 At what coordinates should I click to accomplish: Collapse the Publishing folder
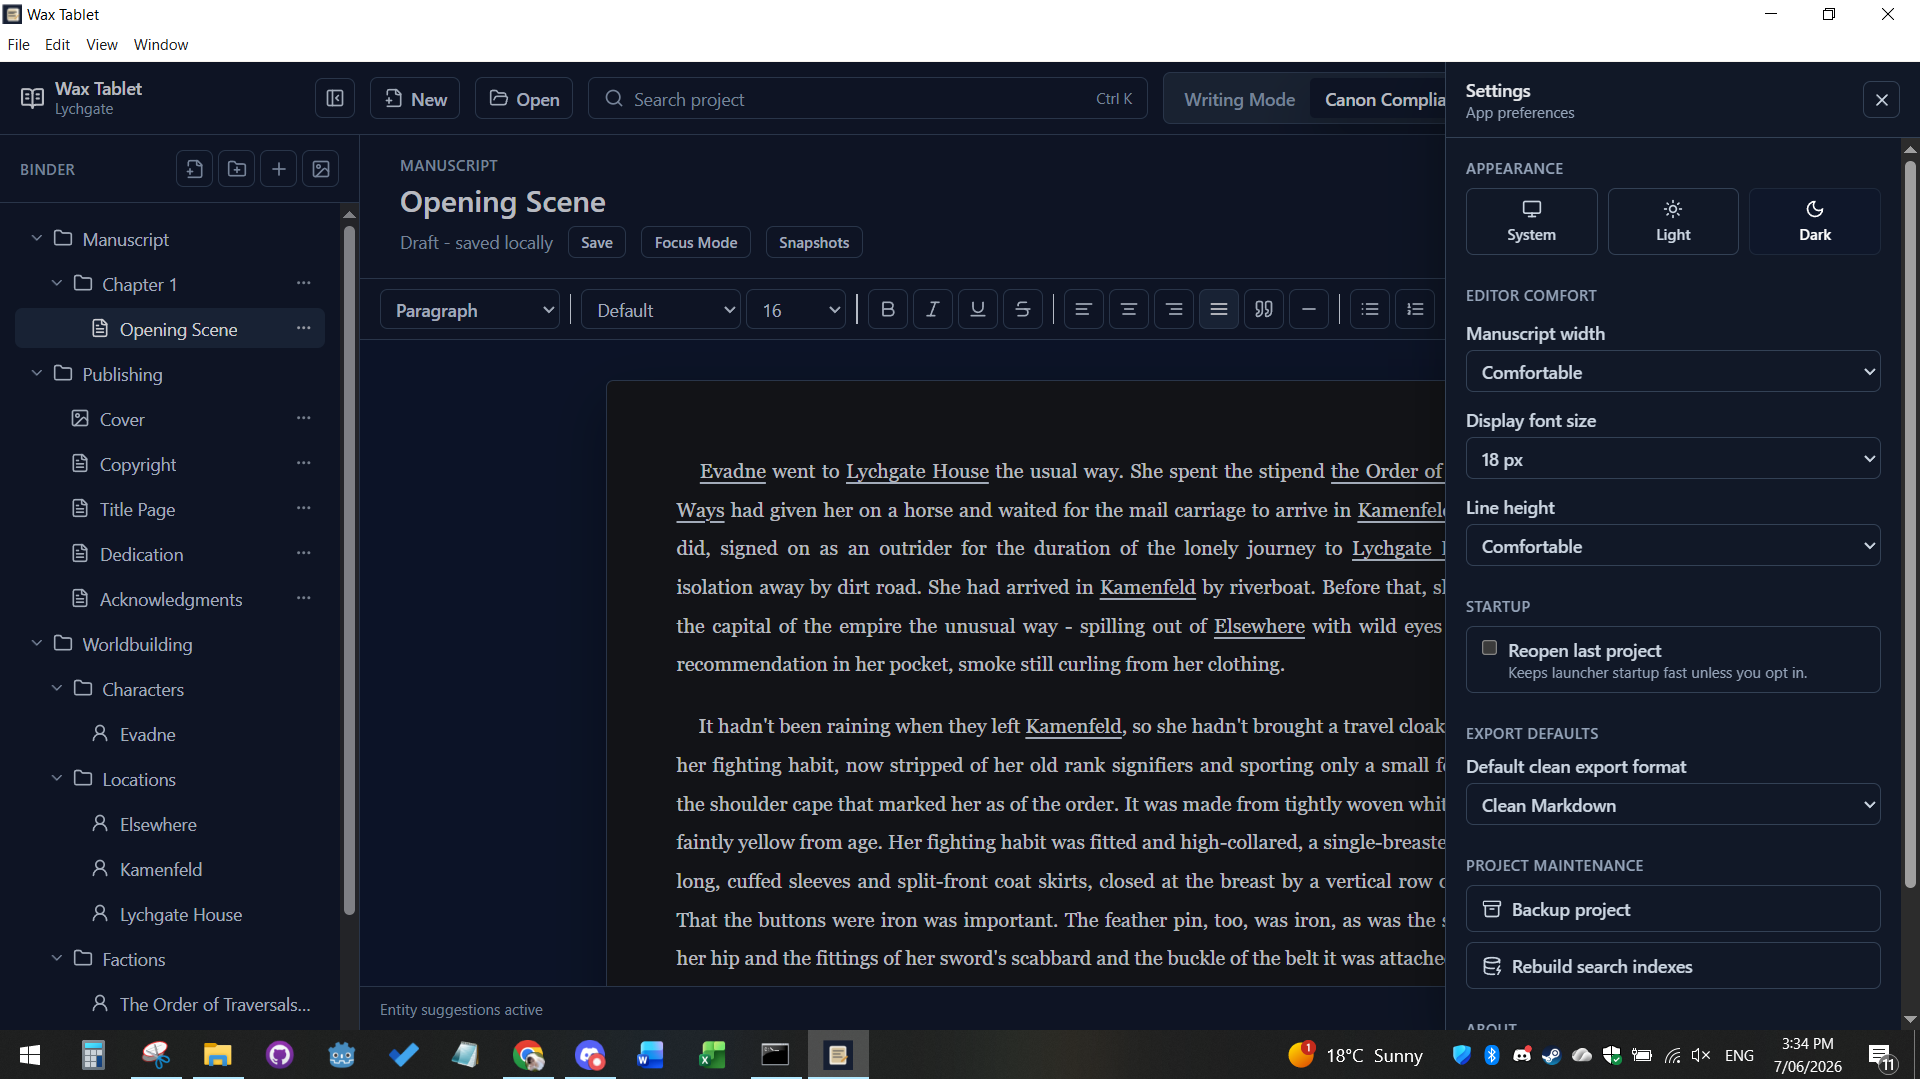click(x=37, y=373)
